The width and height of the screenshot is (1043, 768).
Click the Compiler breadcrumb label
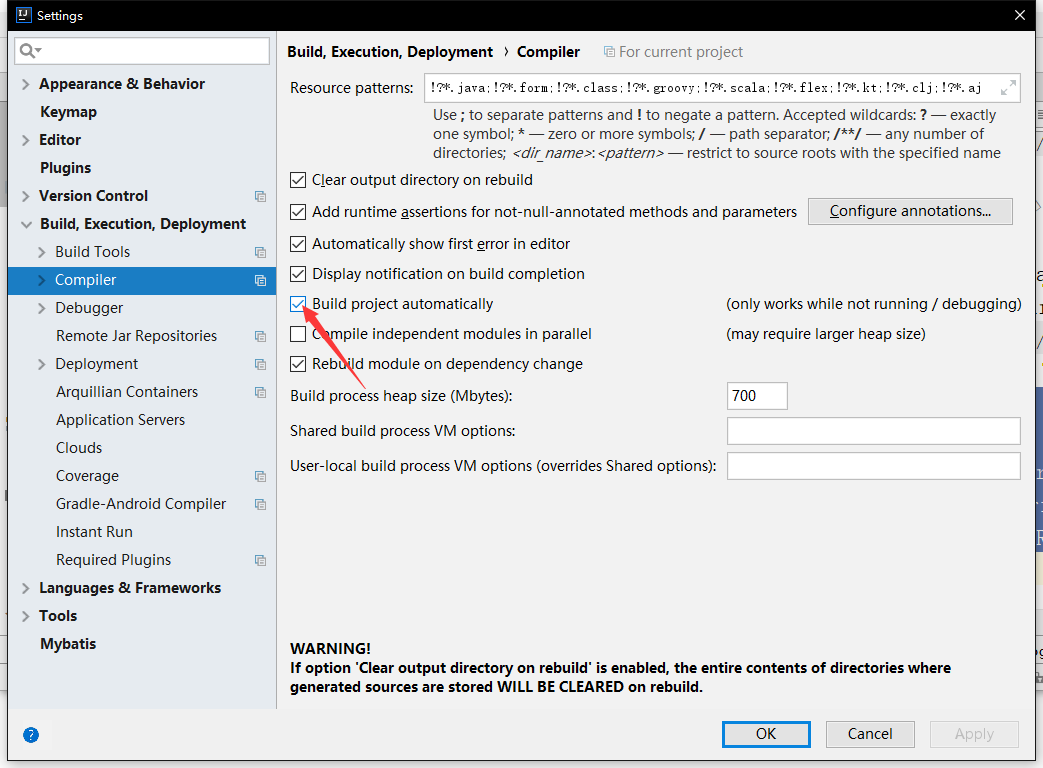pyautogui.click(x=548, y=52)
